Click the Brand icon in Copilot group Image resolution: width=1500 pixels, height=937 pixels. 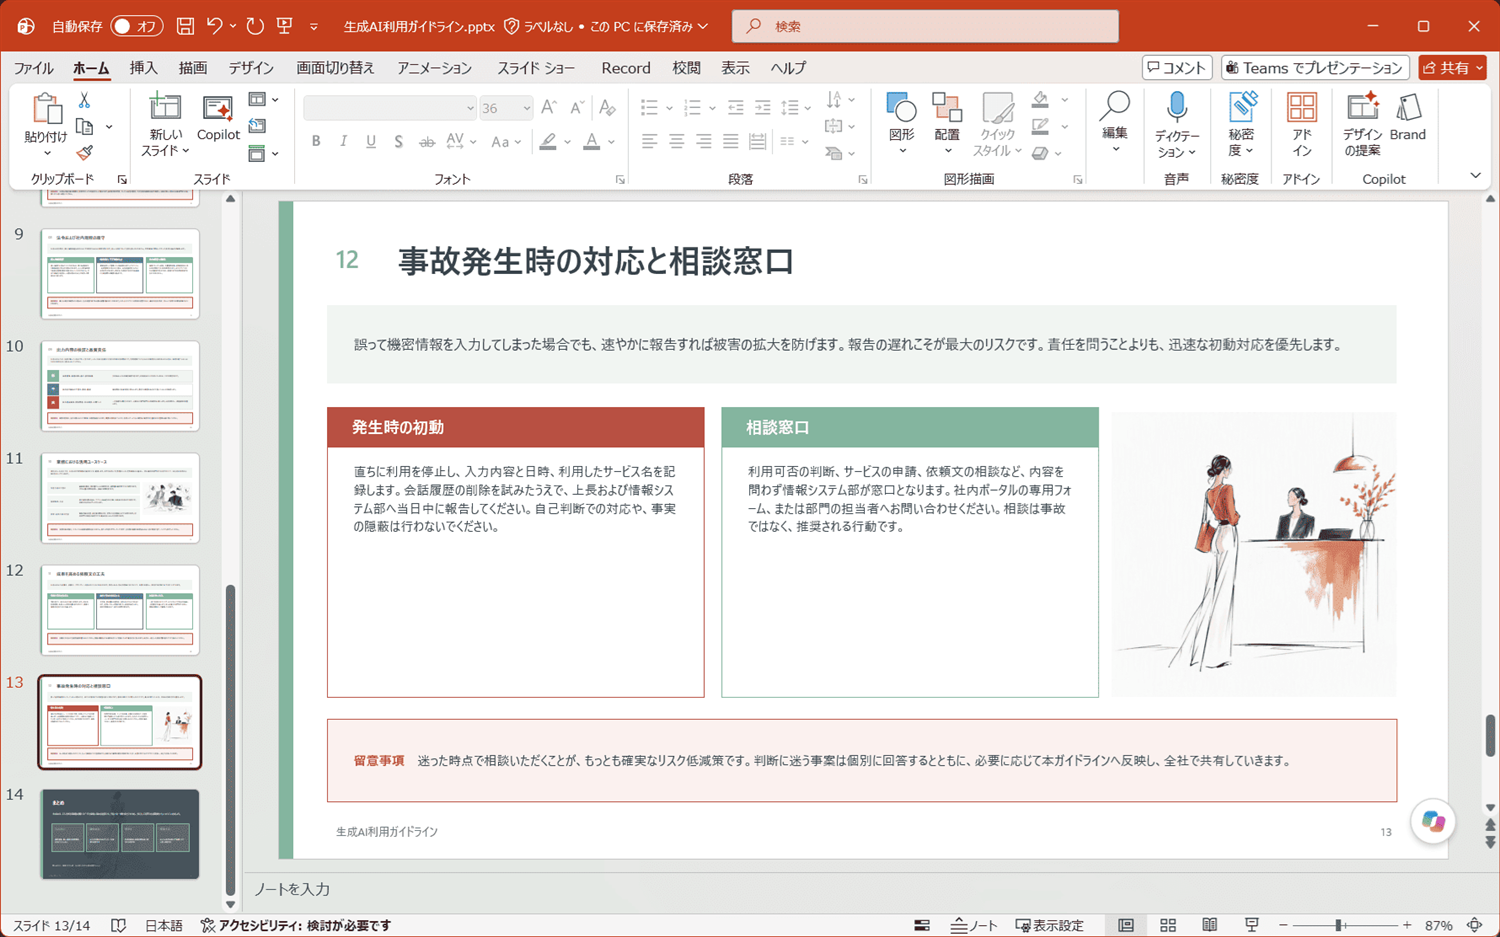1408,118
